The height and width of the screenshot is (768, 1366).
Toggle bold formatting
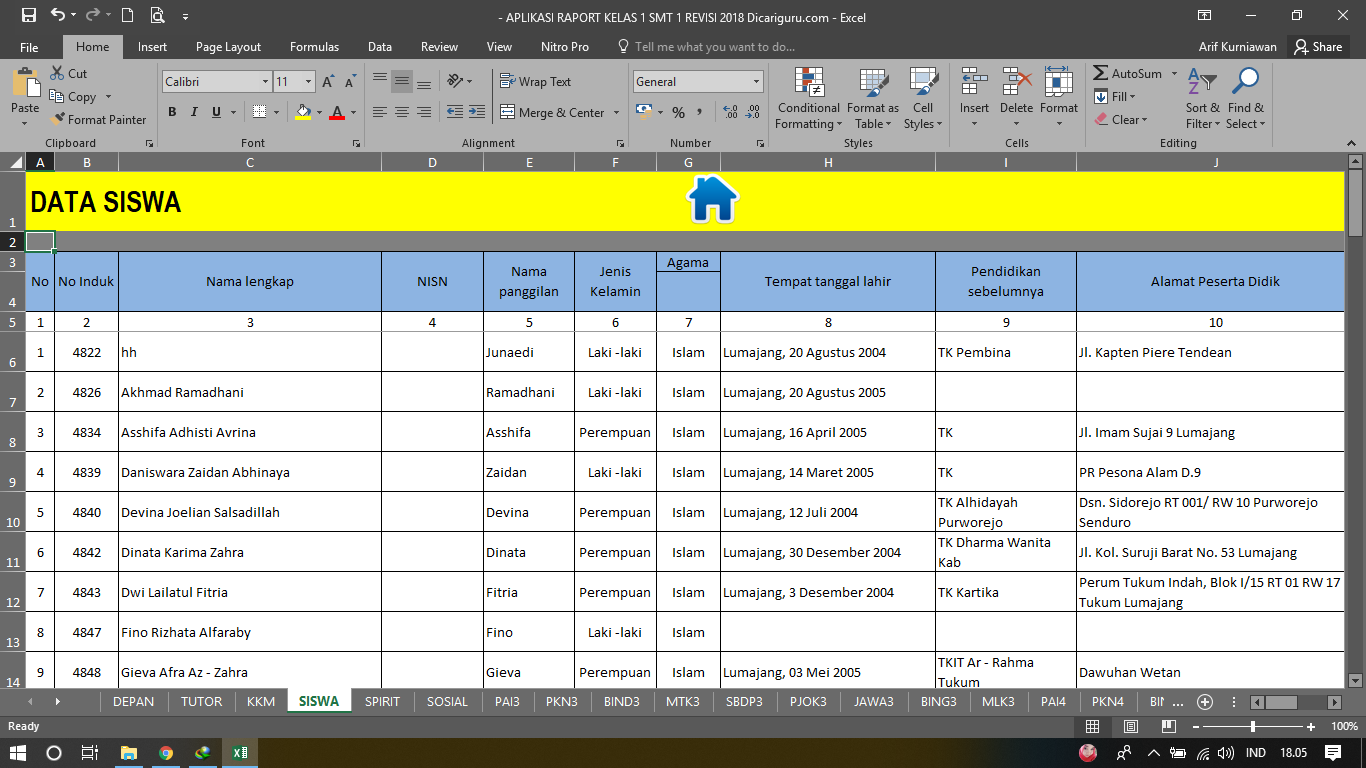[172, 112]
